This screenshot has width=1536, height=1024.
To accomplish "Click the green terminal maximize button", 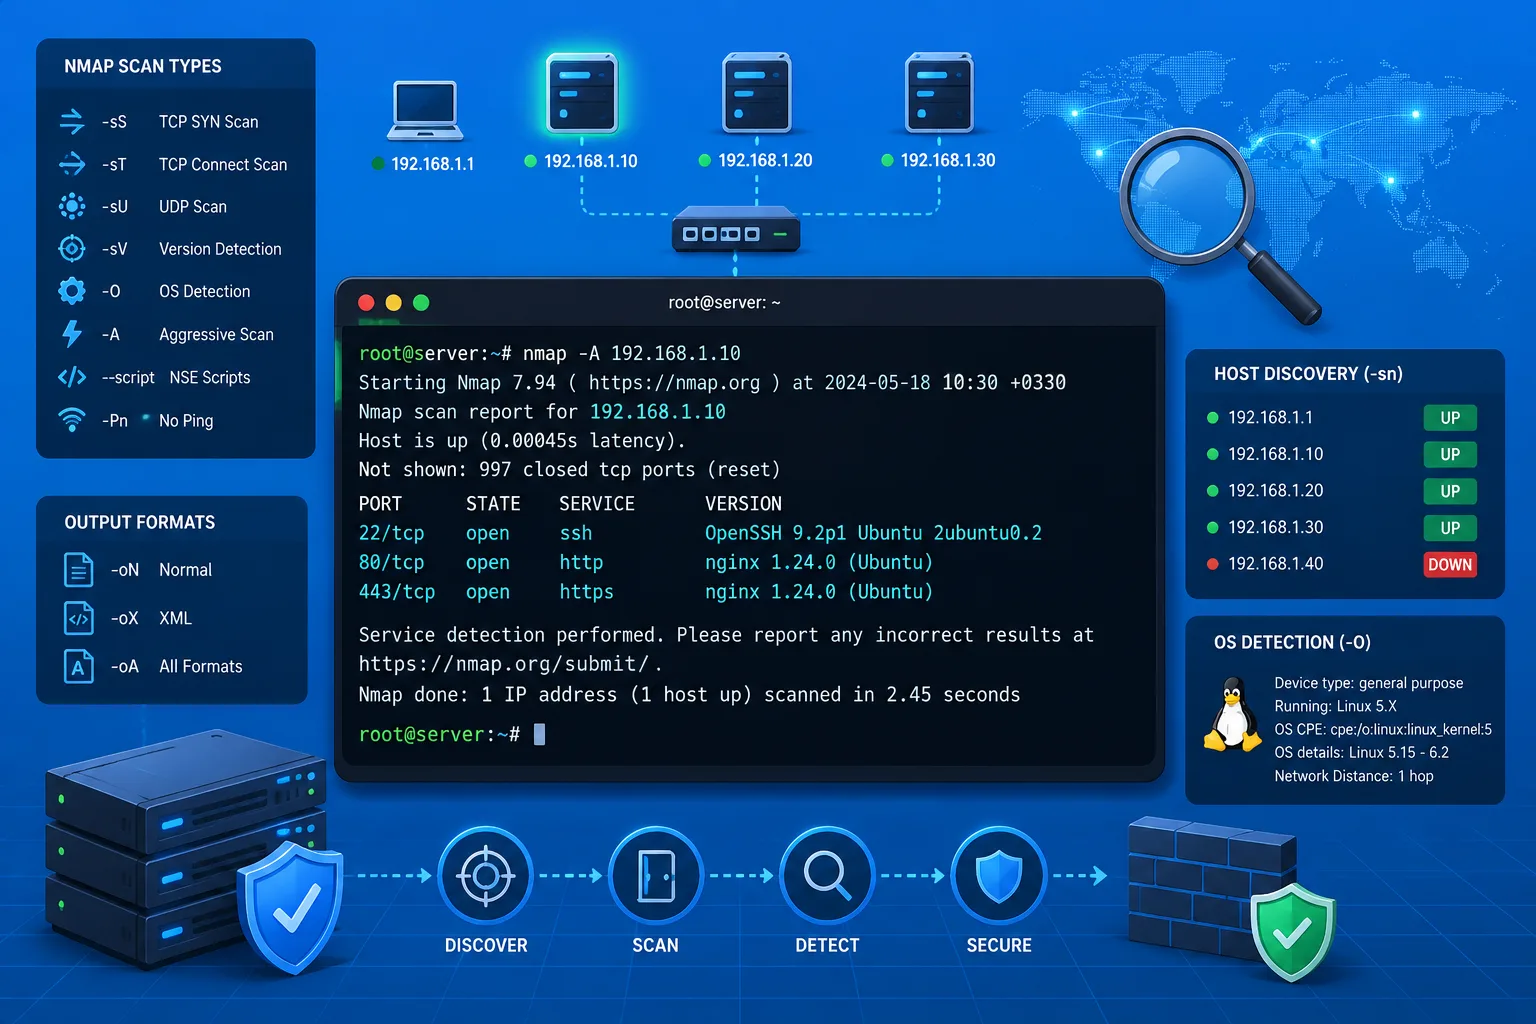I will point(421,302).
